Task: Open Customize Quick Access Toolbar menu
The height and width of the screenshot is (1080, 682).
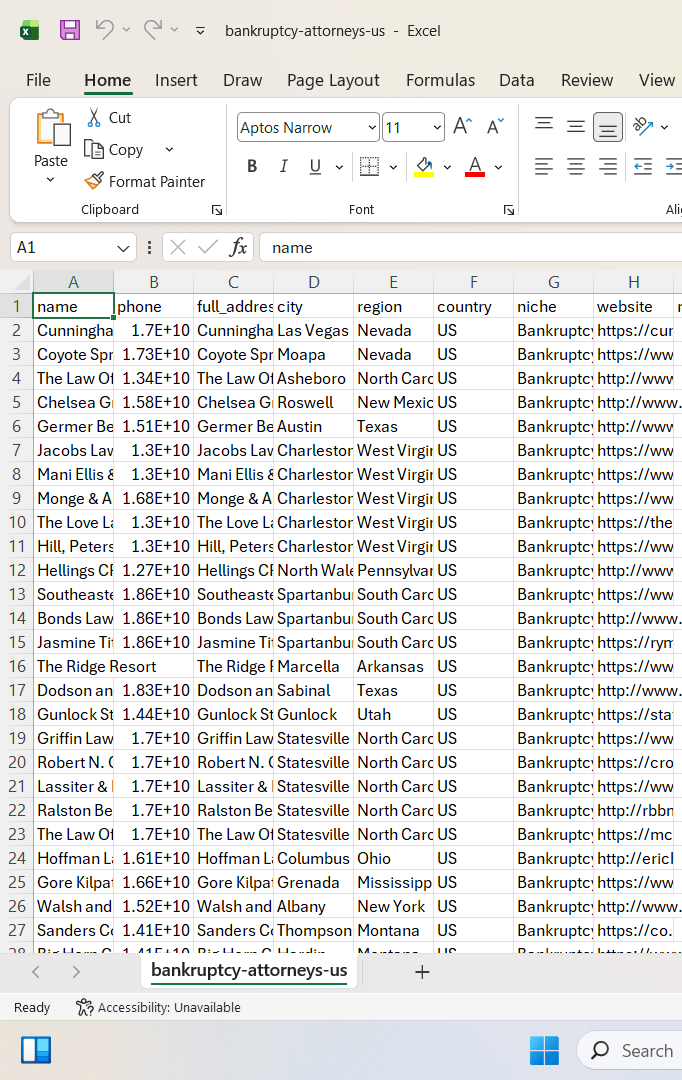Action: (x=200, y=30)
